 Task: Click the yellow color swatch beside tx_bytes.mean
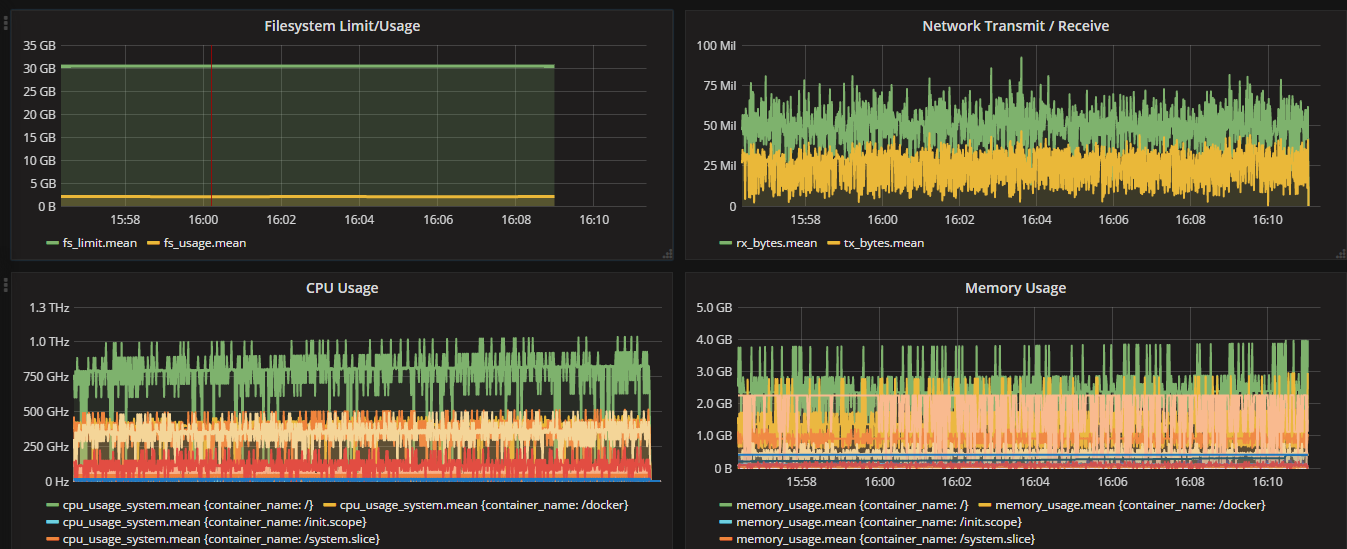pyautogui.click(x=834, y=243)
